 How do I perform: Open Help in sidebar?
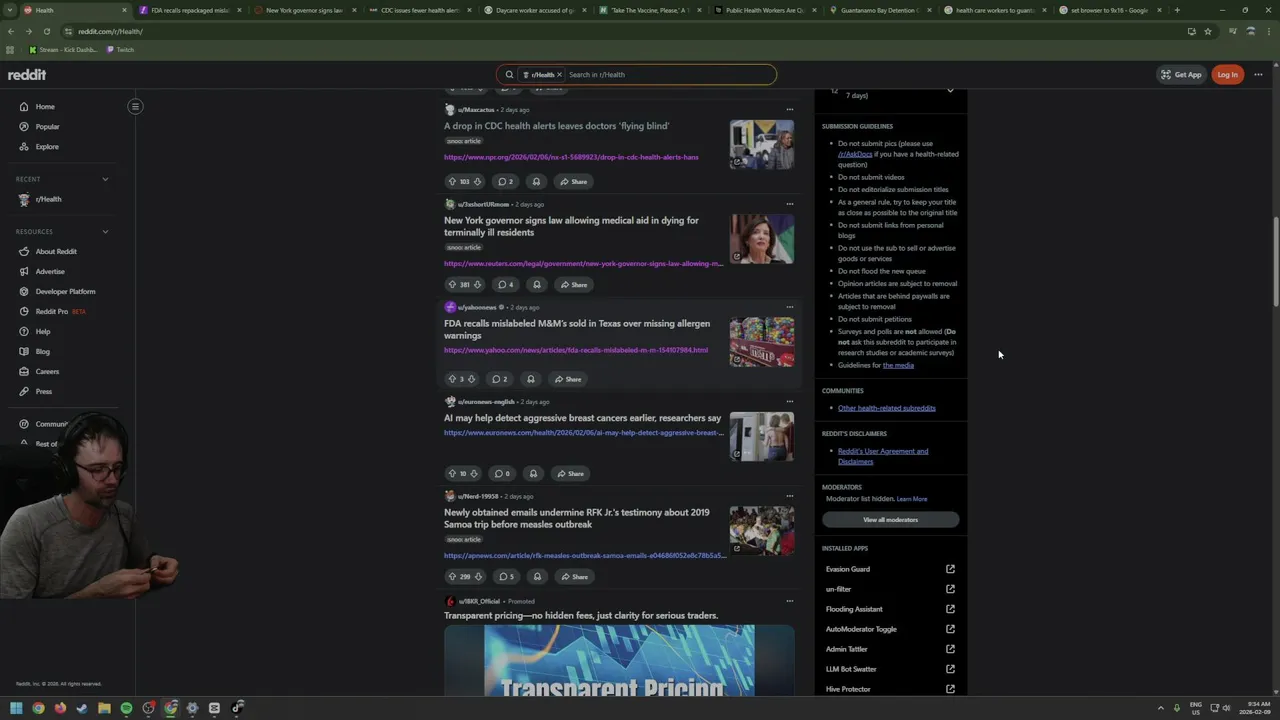click(x=43, y=331)
